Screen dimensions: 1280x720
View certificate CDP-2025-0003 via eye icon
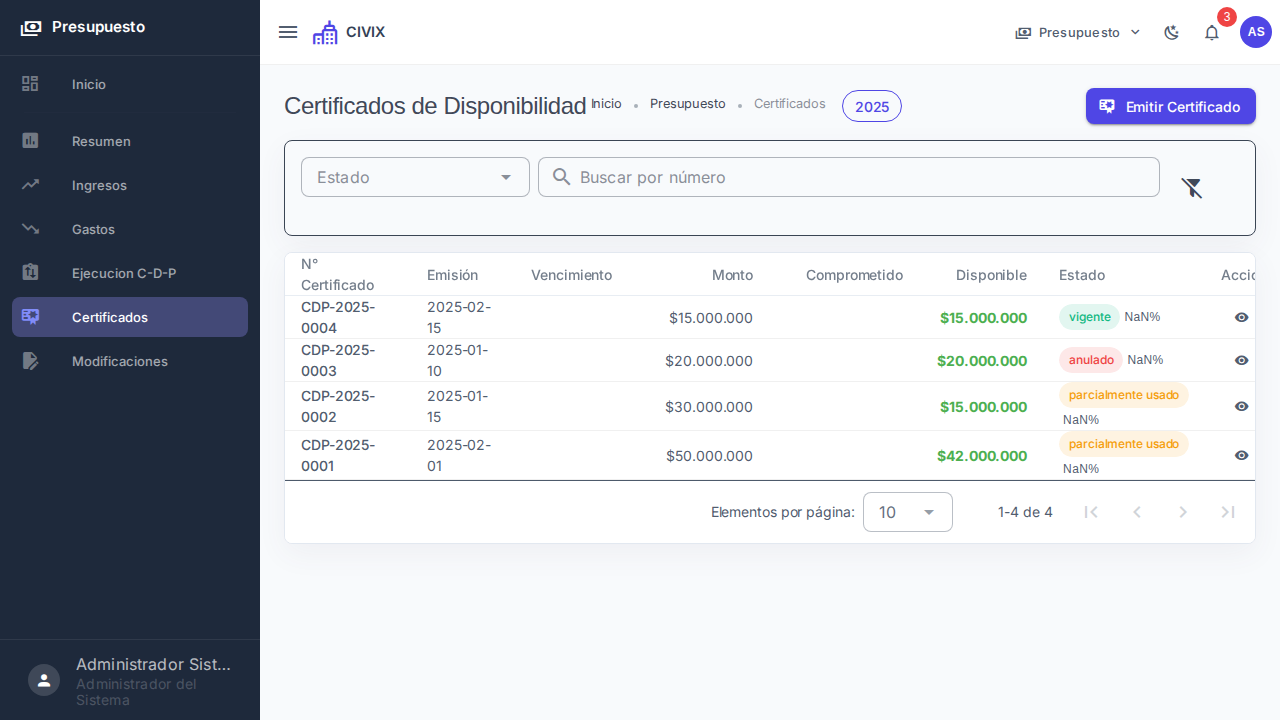(x=1241, y=360)
